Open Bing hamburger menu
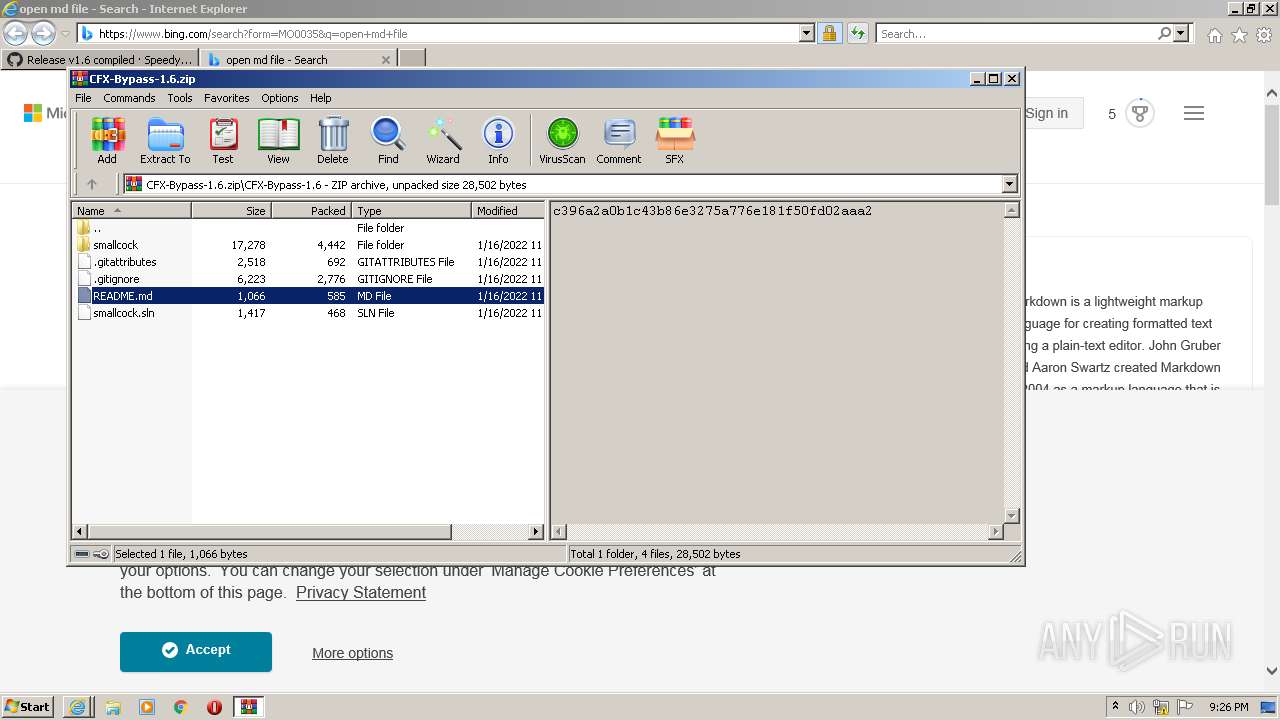The height and width of the screenshot is (720, 1280). (x=1193, y=113)
